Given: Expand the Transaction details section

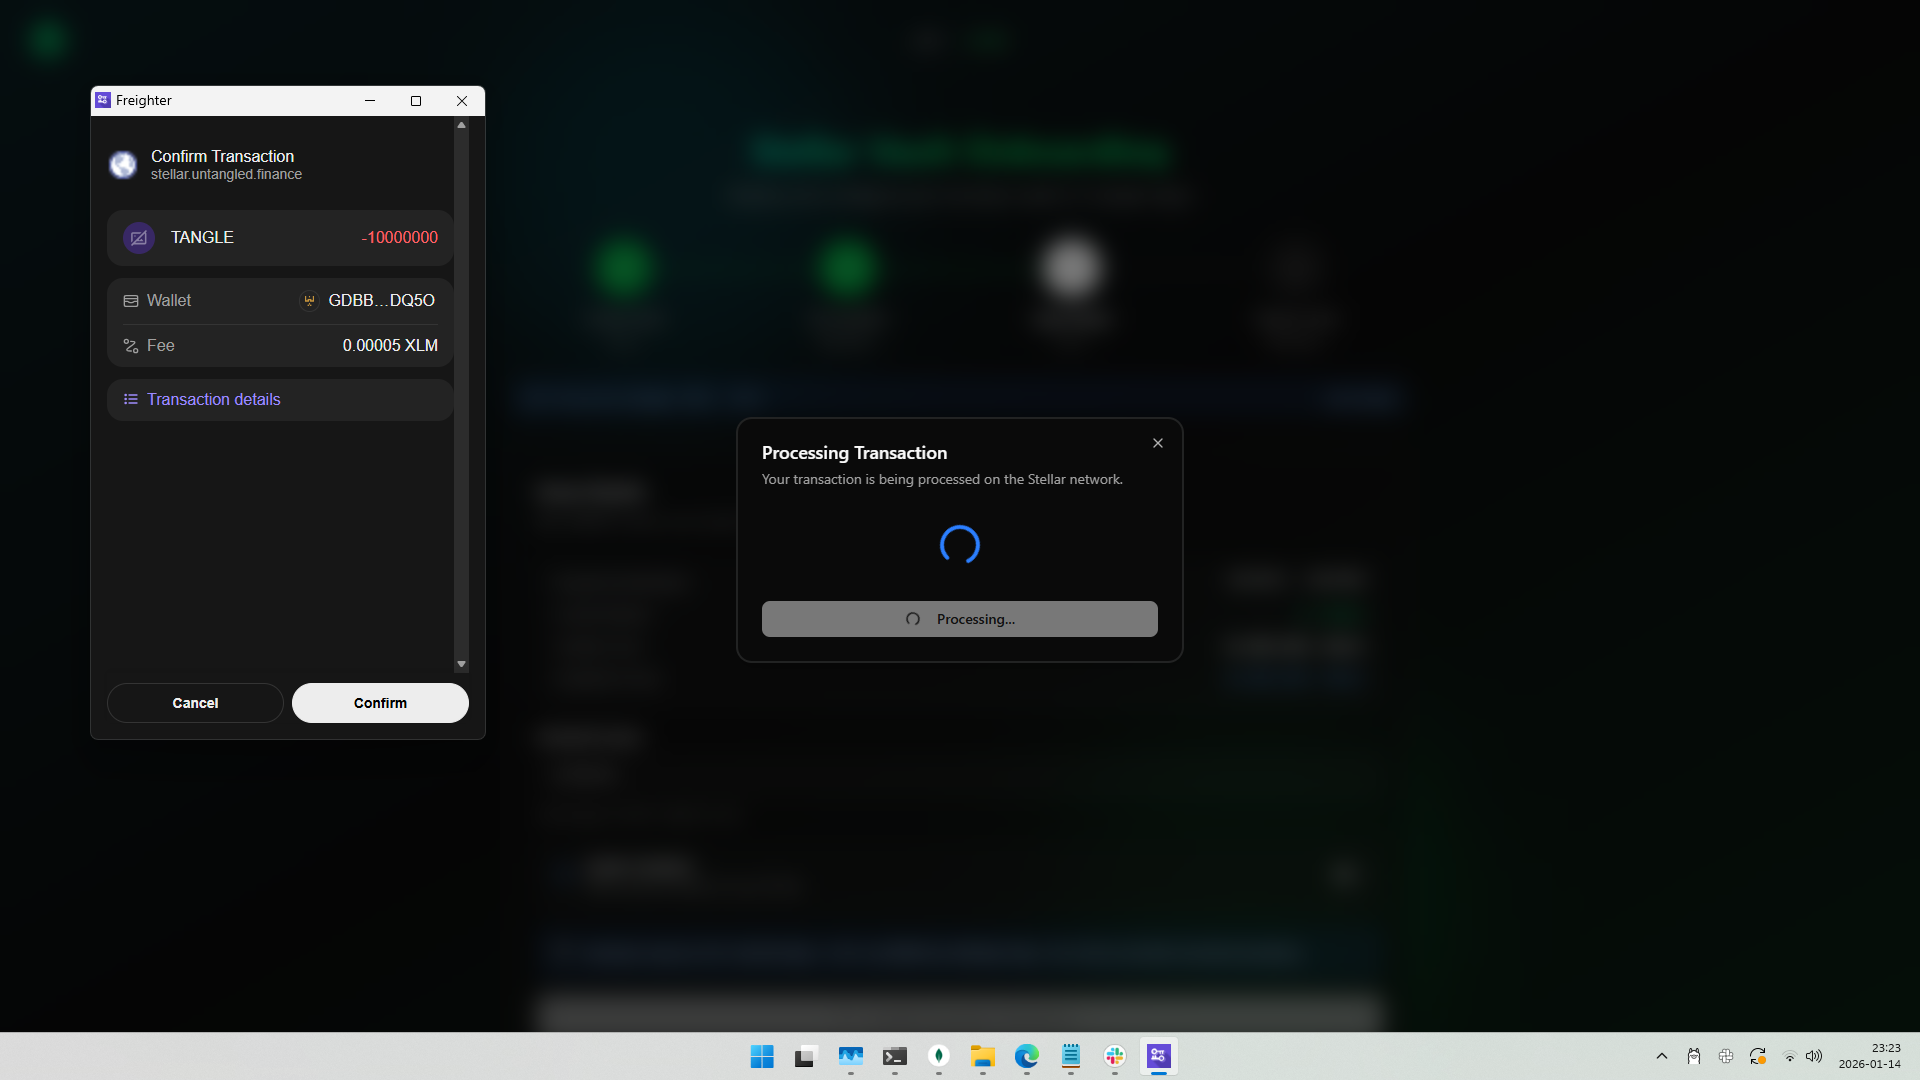Looking at the screenshot, I should tap(213, 399).
